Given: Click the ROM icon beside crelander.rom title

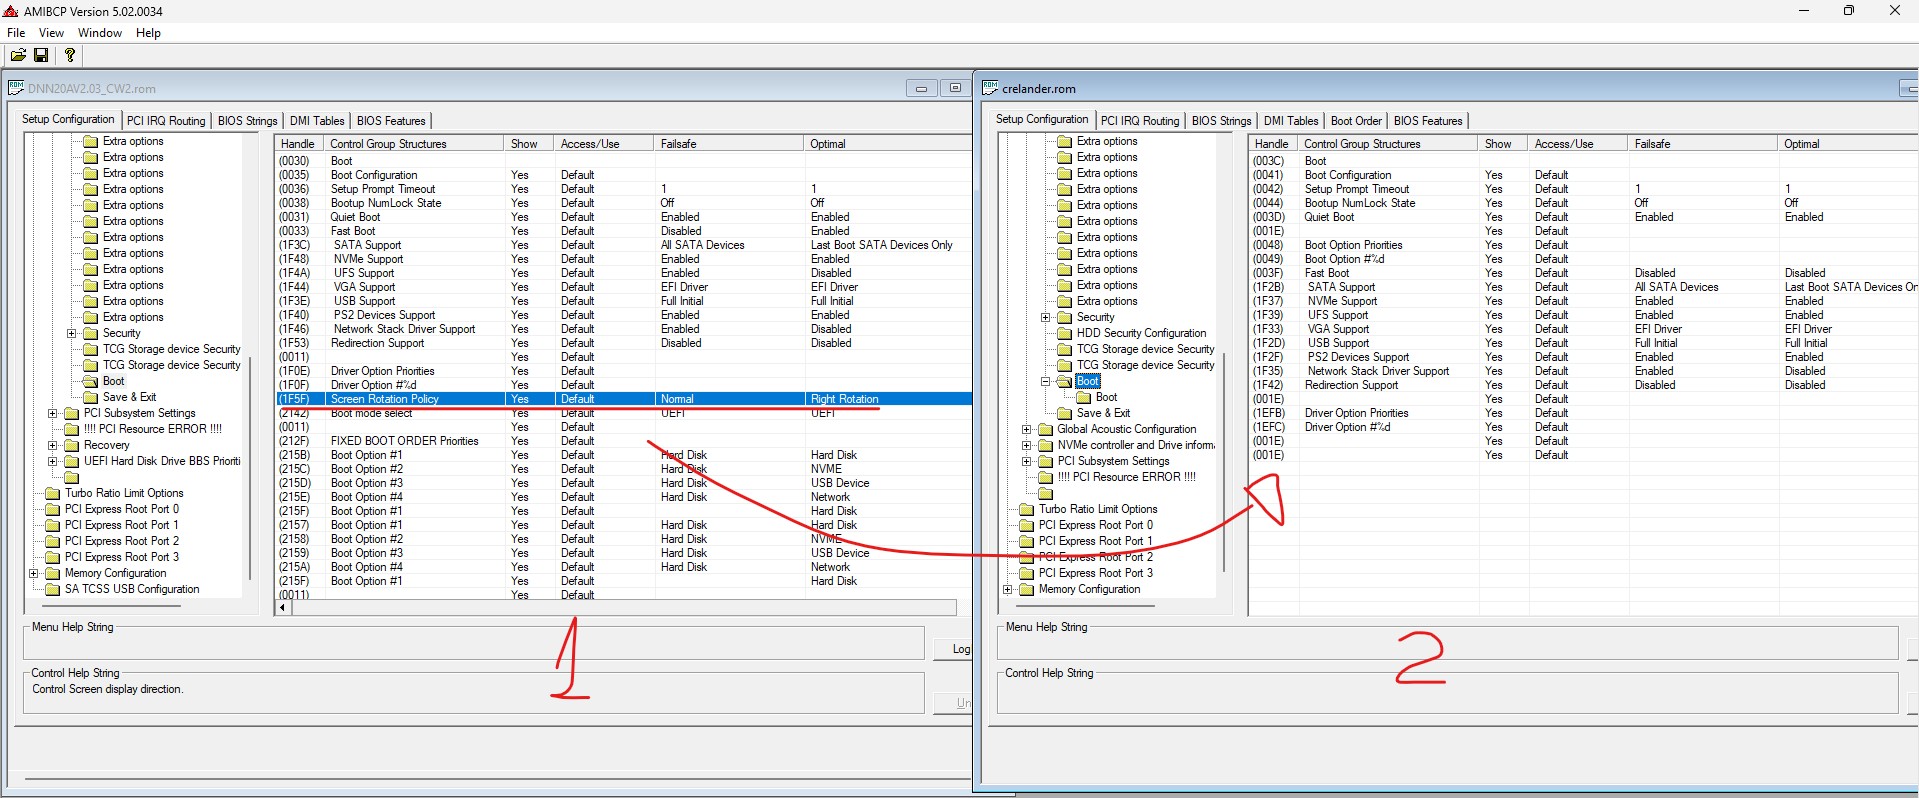Looking at the screenshot, I should [x=990, y=88].
